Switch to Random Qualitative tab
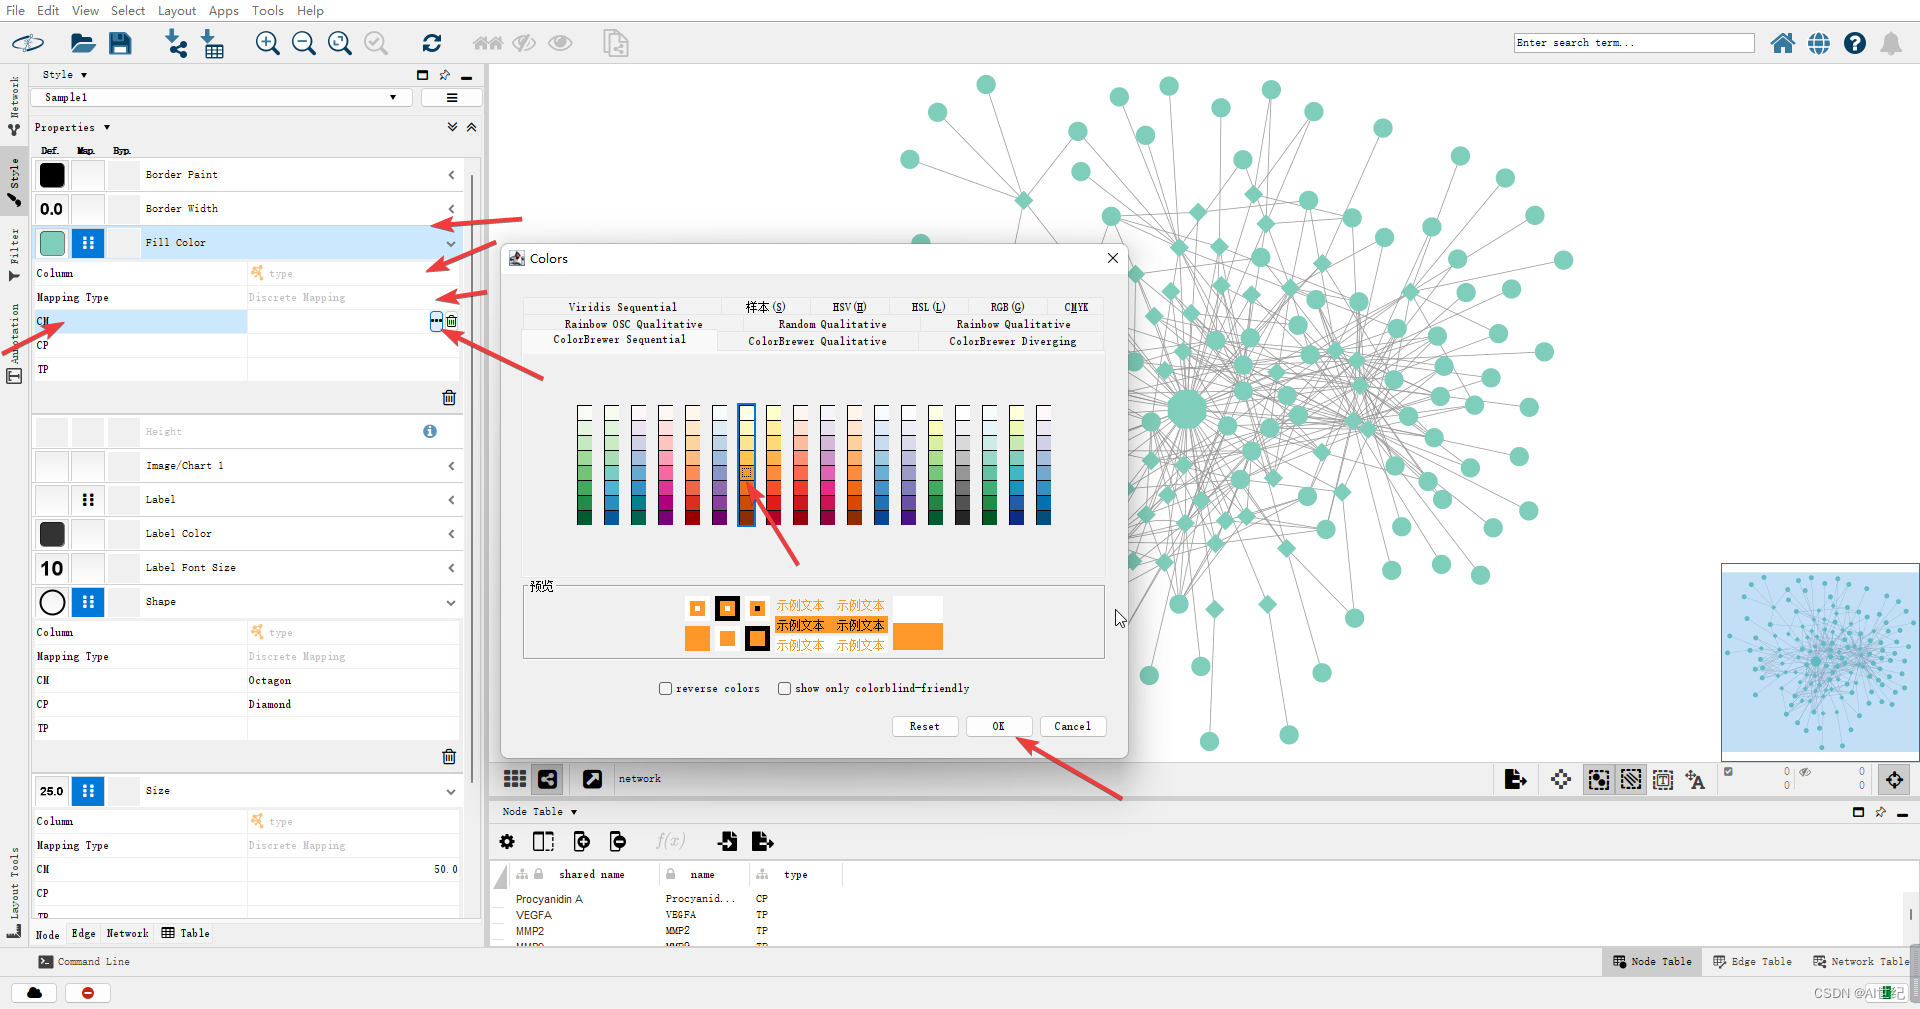Viewport: 1920px width, 1009px height. point(832,324)
